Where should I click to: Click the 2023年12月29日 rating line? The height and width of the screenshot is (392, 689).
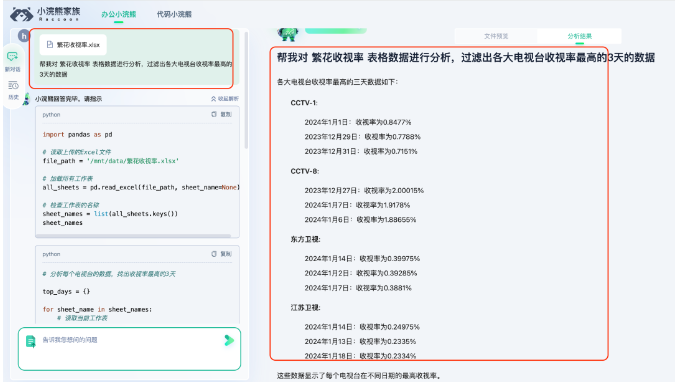363,137
